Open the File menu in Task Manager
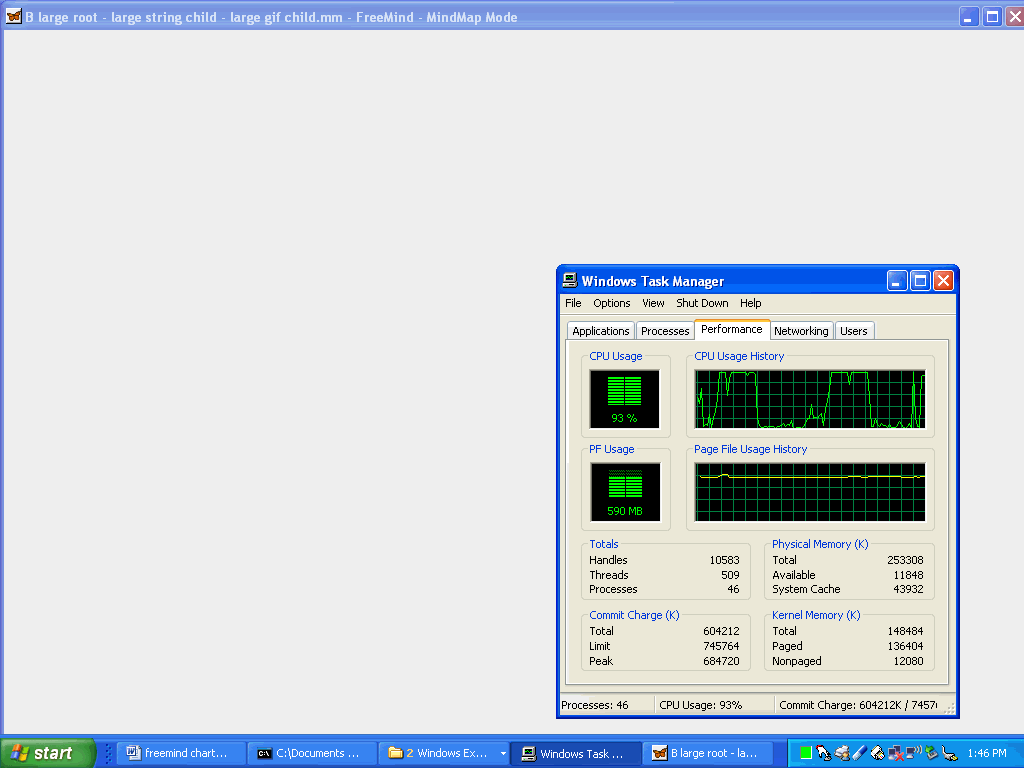1024x768 pixels. 573,303
